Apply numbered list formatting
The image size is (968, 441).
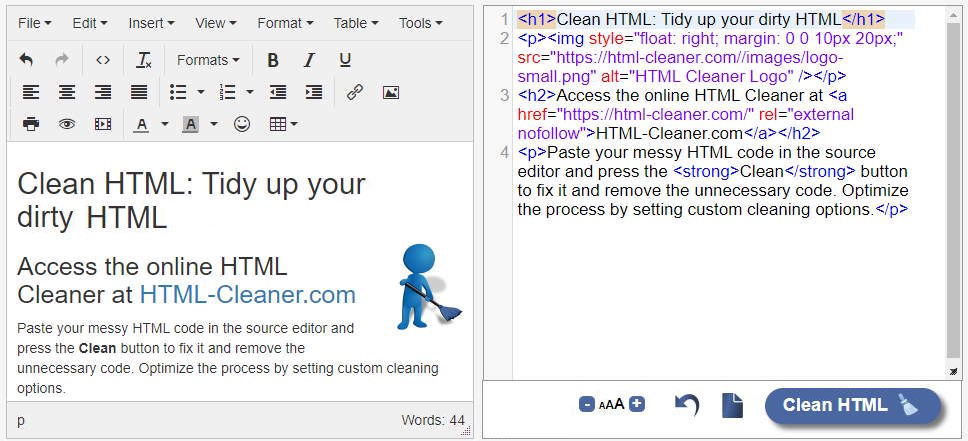coord(228,93)
